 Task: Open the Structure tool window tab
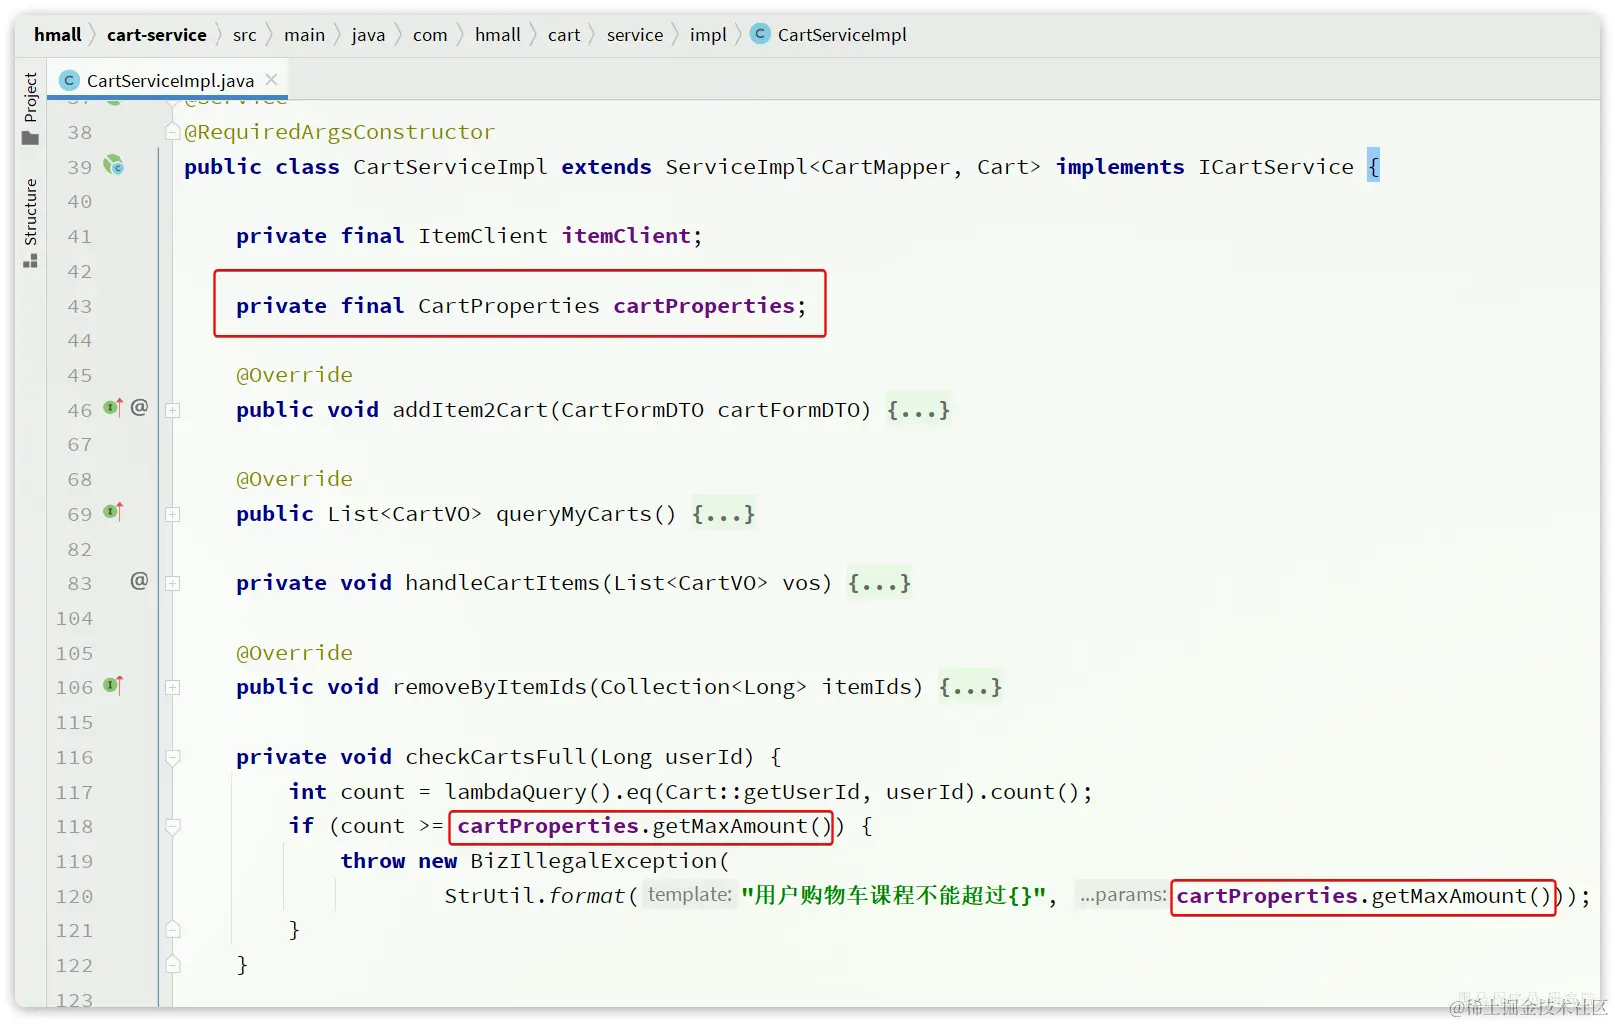(30, 223)
